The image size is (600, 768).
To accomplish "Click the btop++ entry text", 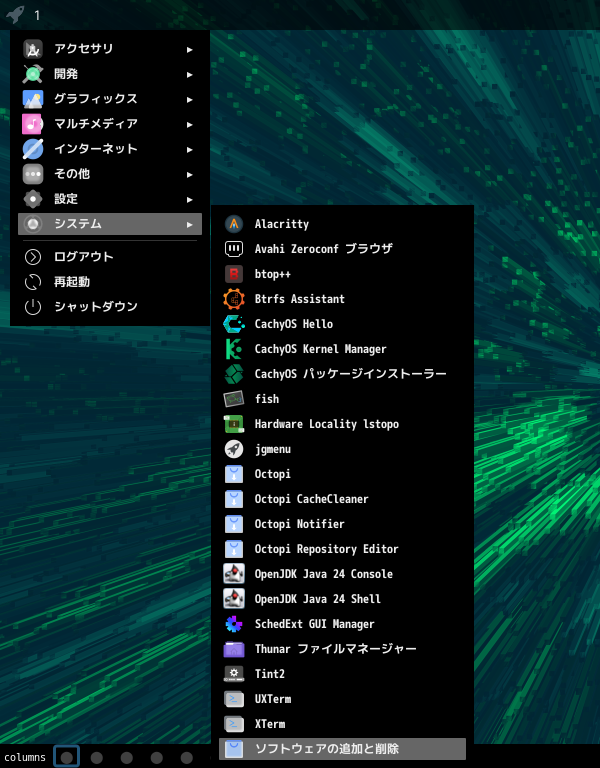I will click(272, 274).
